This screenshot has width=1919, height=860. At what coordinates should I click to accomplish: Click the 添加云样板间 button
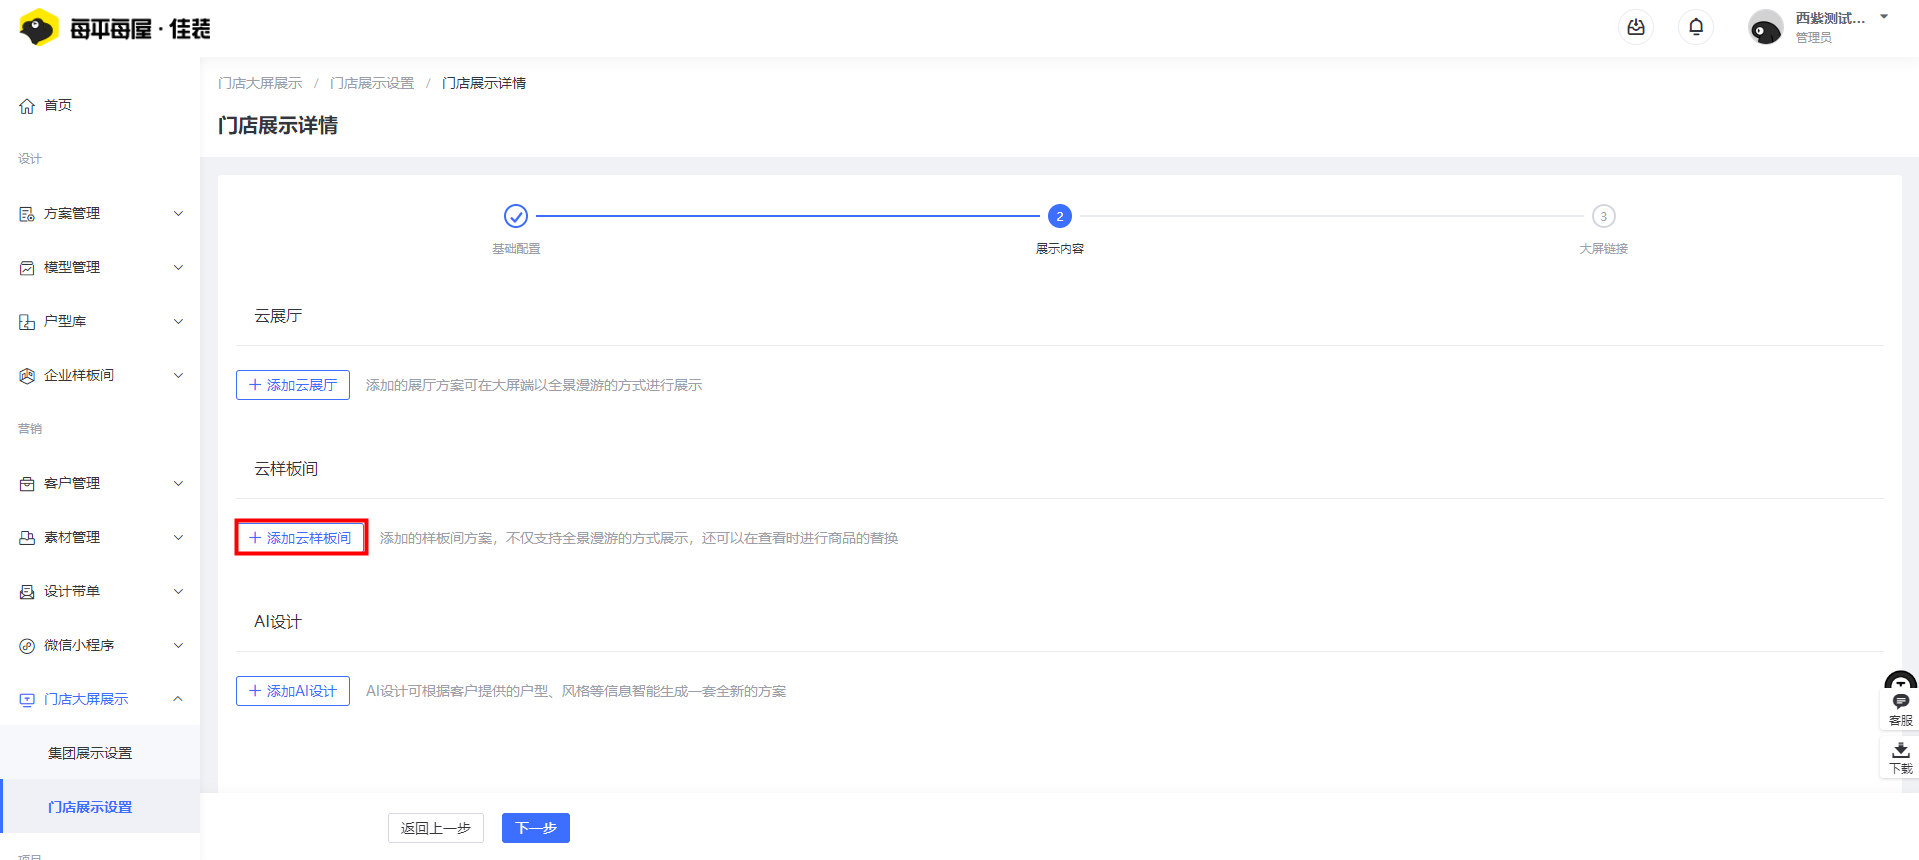(x=300, y=538)
